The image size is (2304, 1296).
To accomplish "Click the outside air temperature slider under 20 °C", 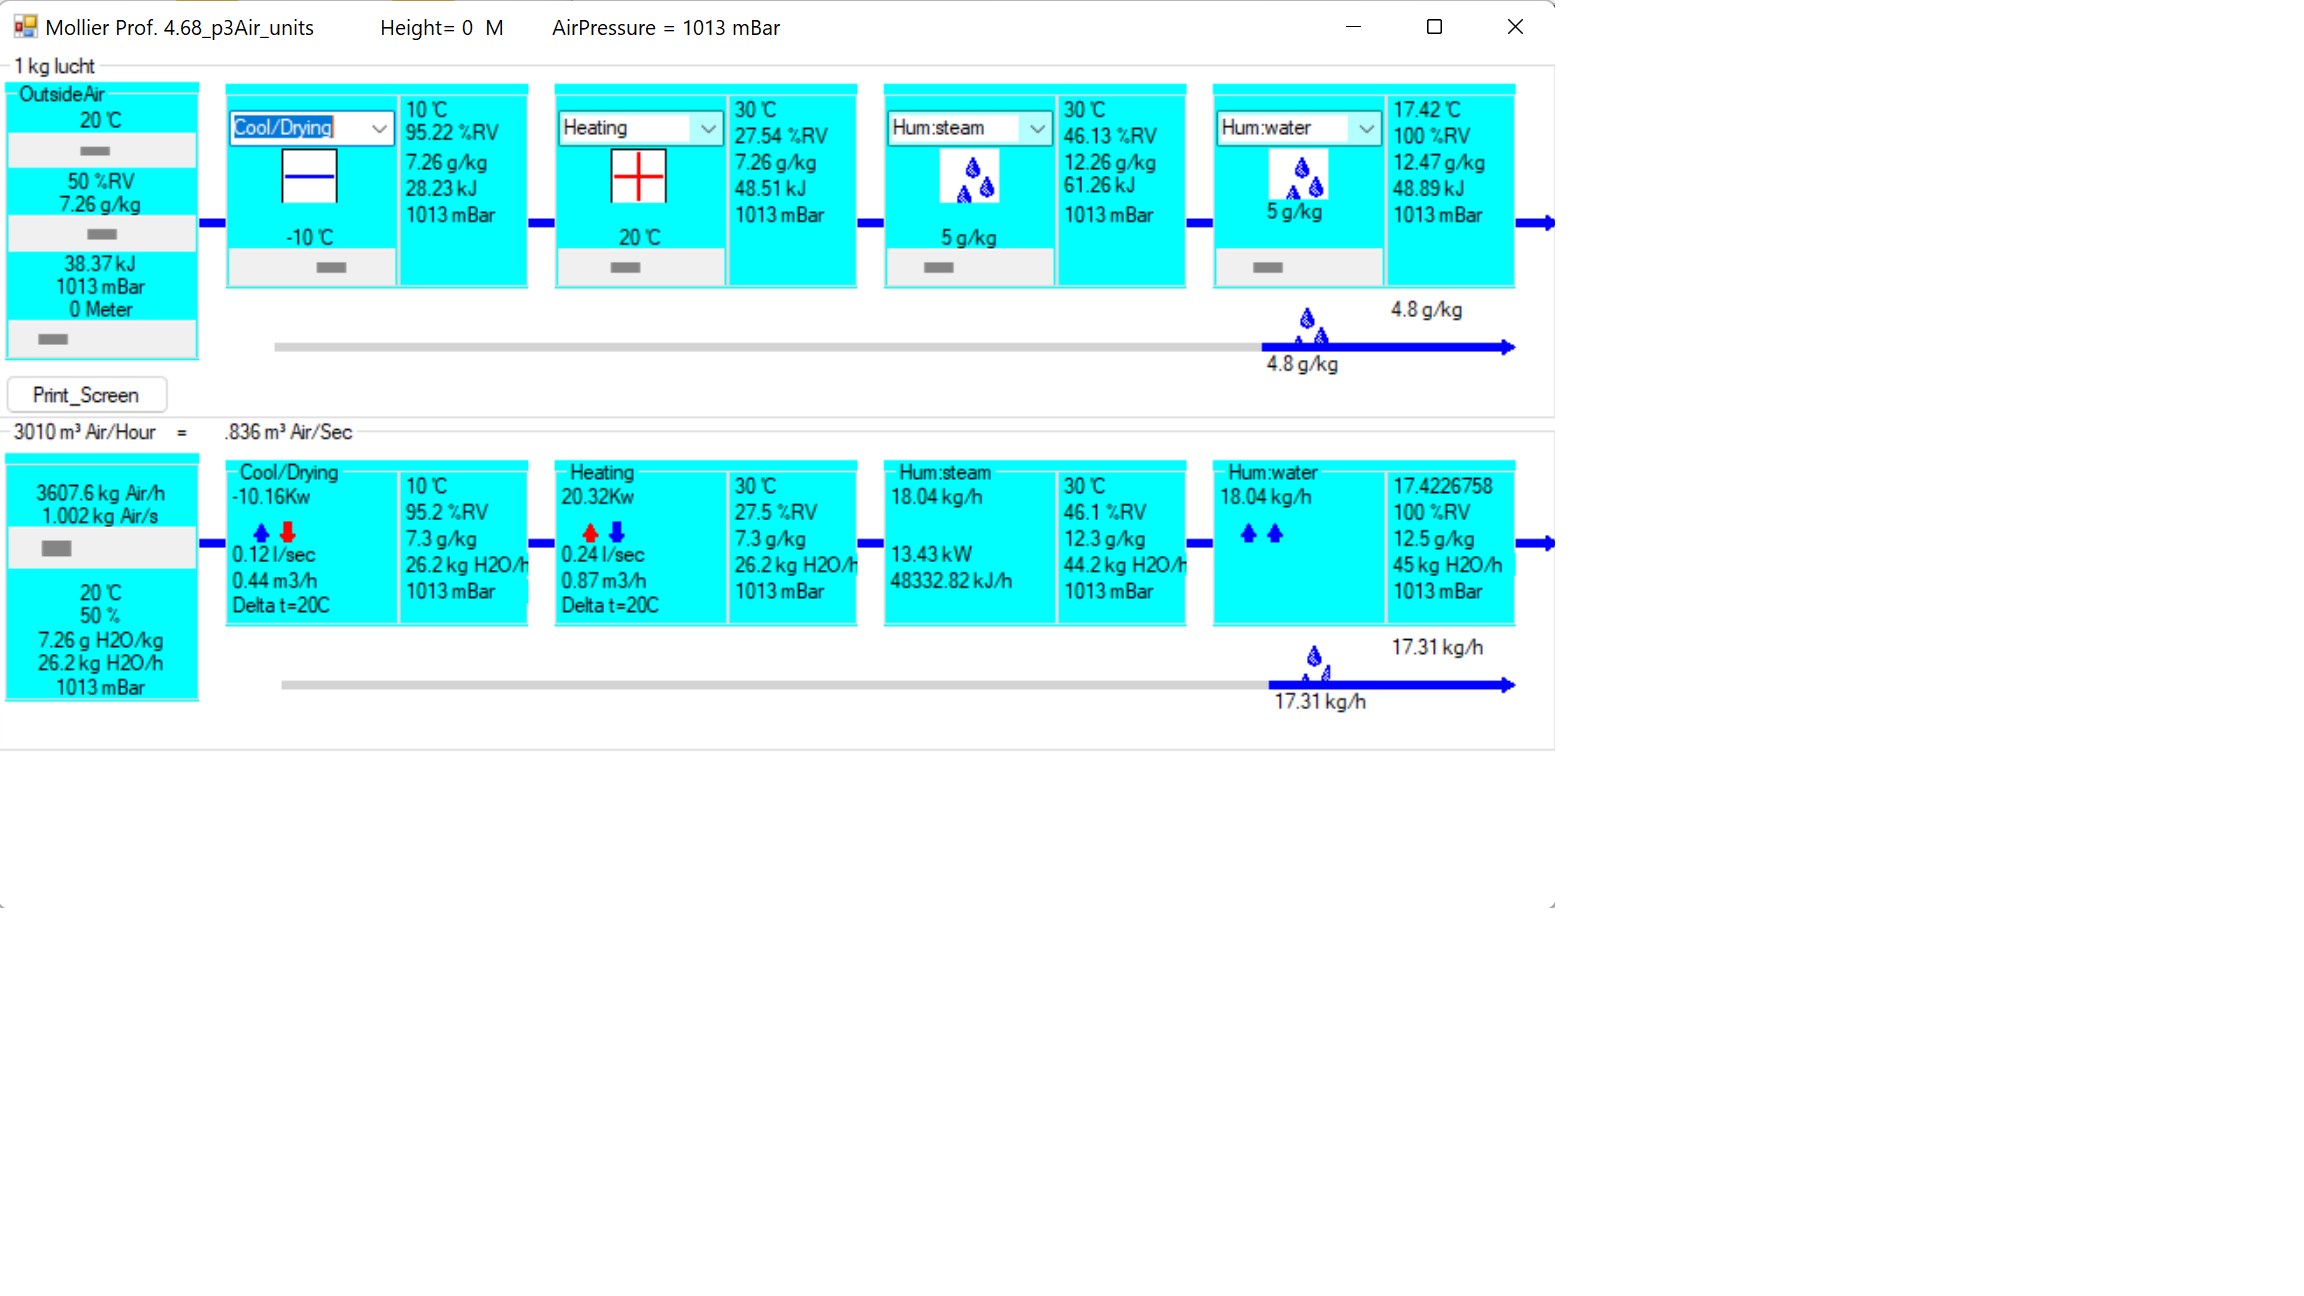I will click(x=95, y=151).
